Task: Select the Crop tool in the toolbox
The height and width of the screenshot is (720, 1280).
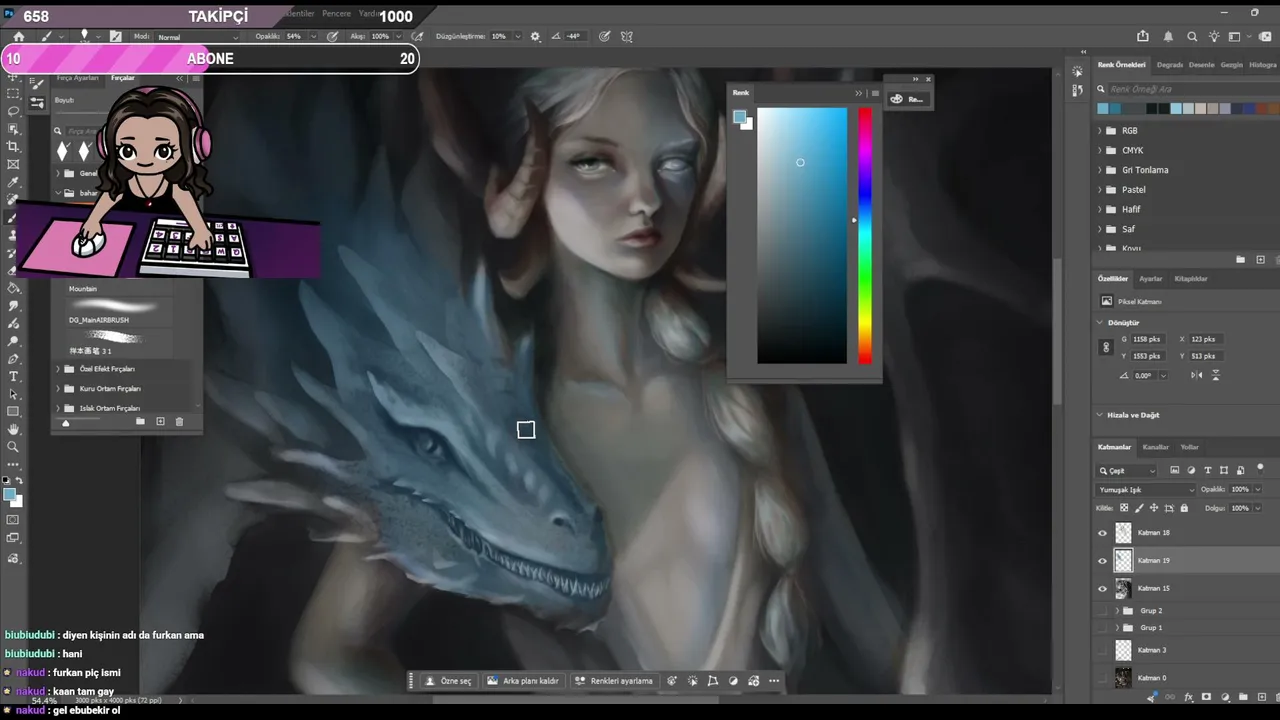Action: 13,147
